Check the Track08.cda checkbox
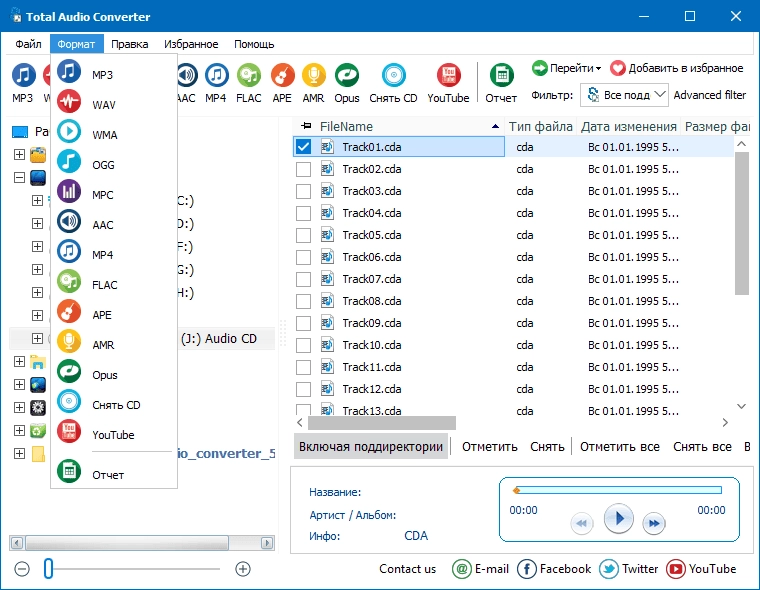Viewport: 760px width, 590px height. point(303,301)
